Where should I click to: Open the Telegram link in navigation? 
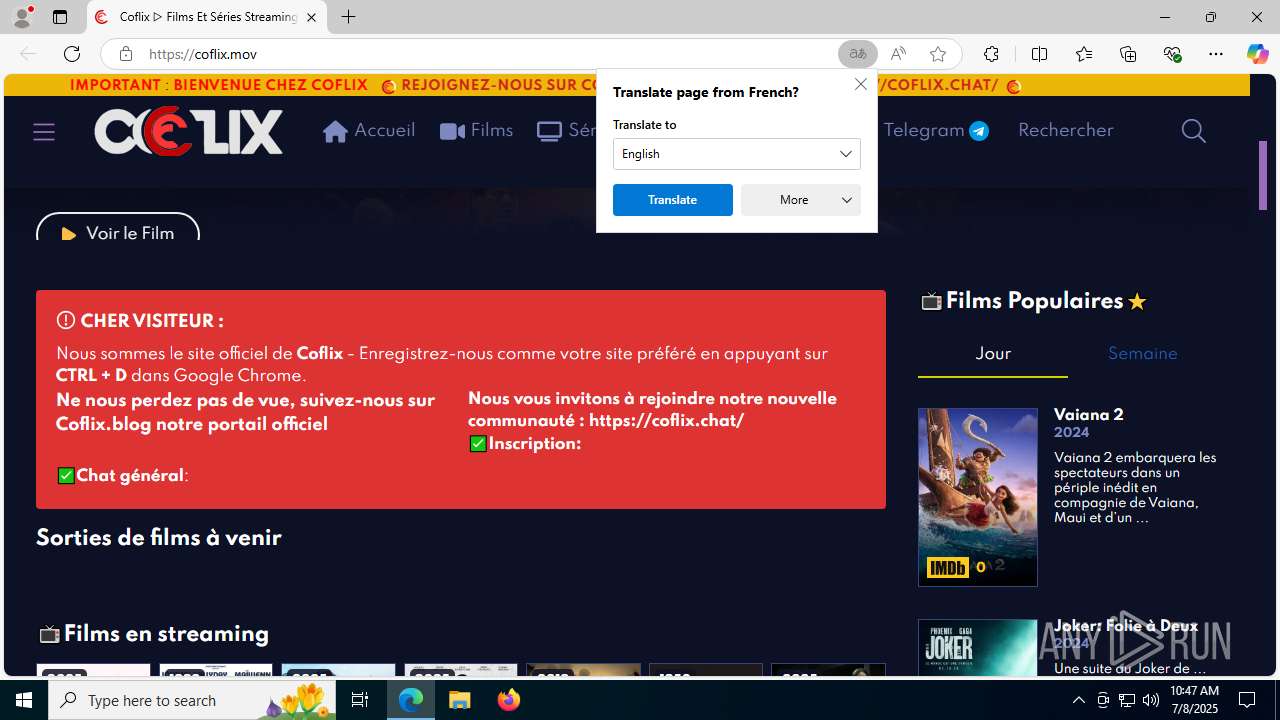[x=936, y=131]
